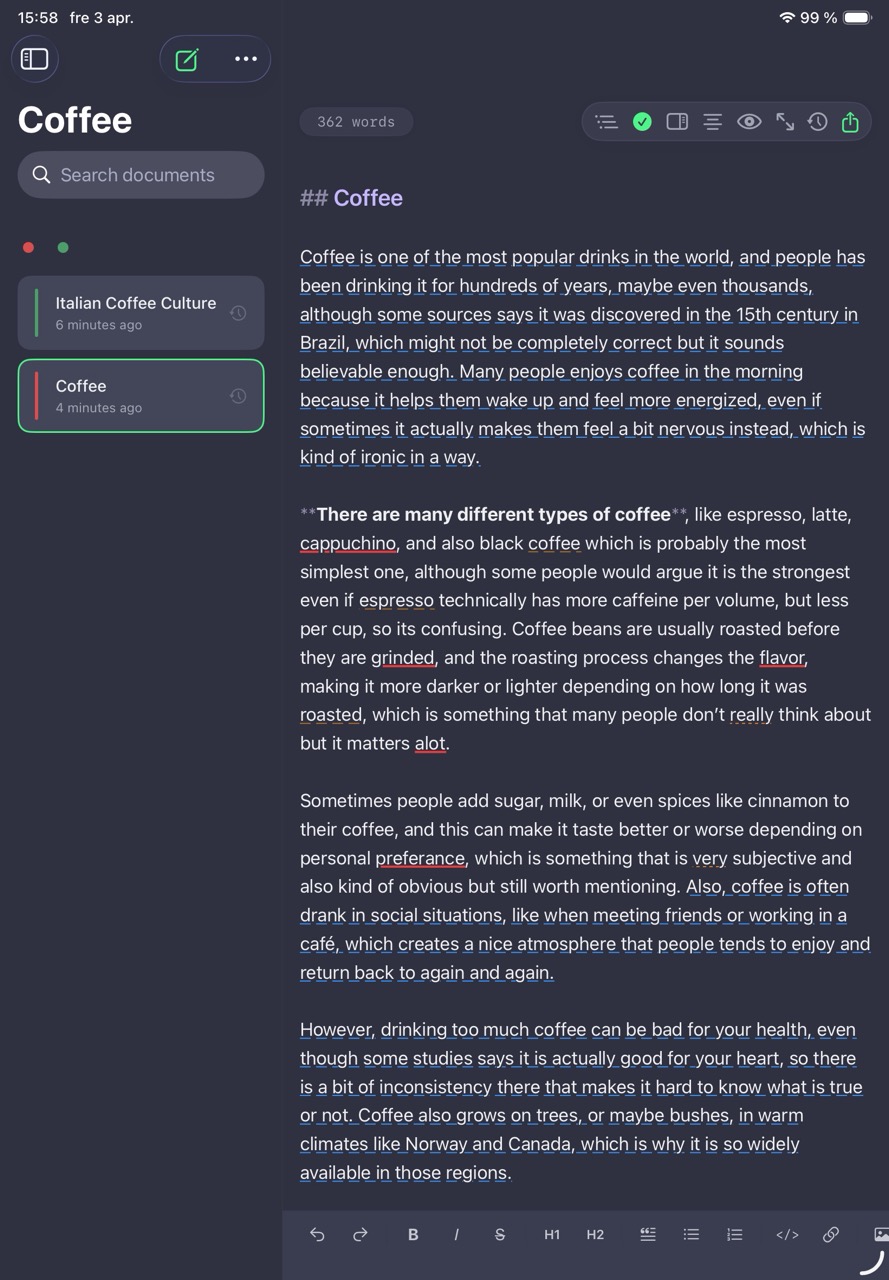Toggle preview mode with eye icon
The image size is (889, 1280).
click(749, 122)
